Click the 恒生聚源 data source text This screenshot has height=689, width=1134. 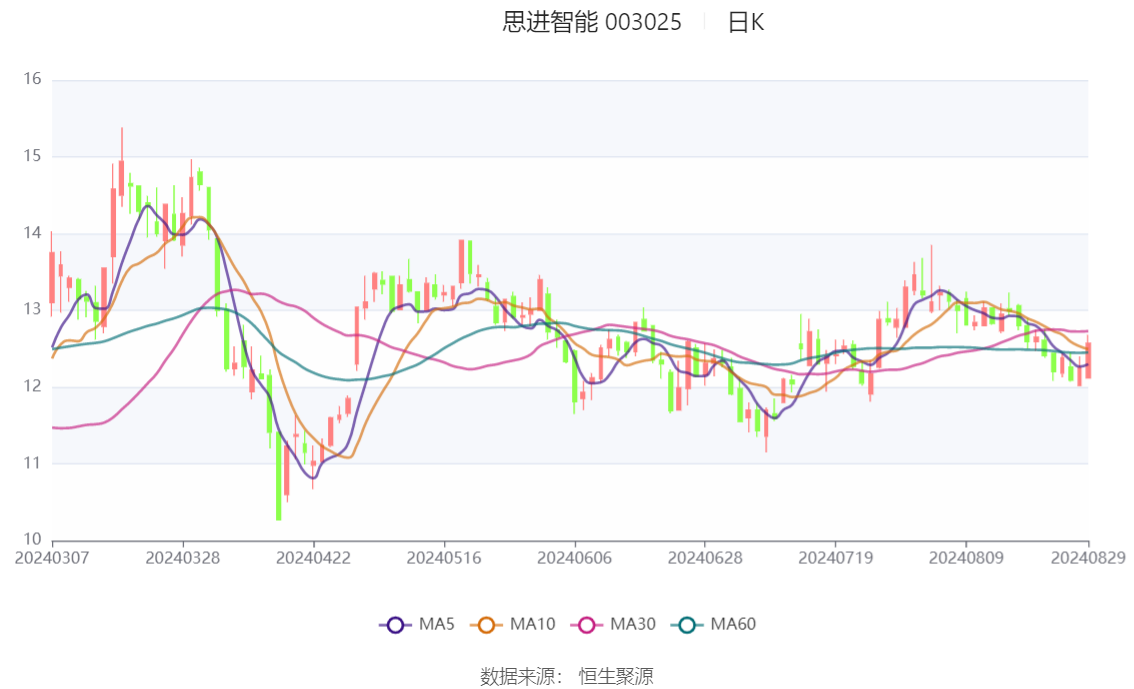click(616, 677)
